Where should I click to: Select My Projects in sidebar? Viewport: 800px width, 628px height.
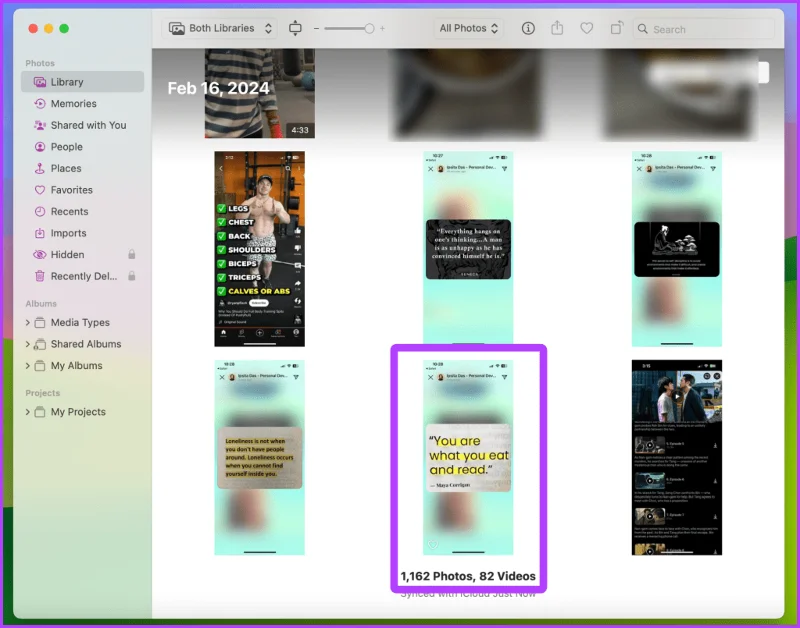pos(78,412)
